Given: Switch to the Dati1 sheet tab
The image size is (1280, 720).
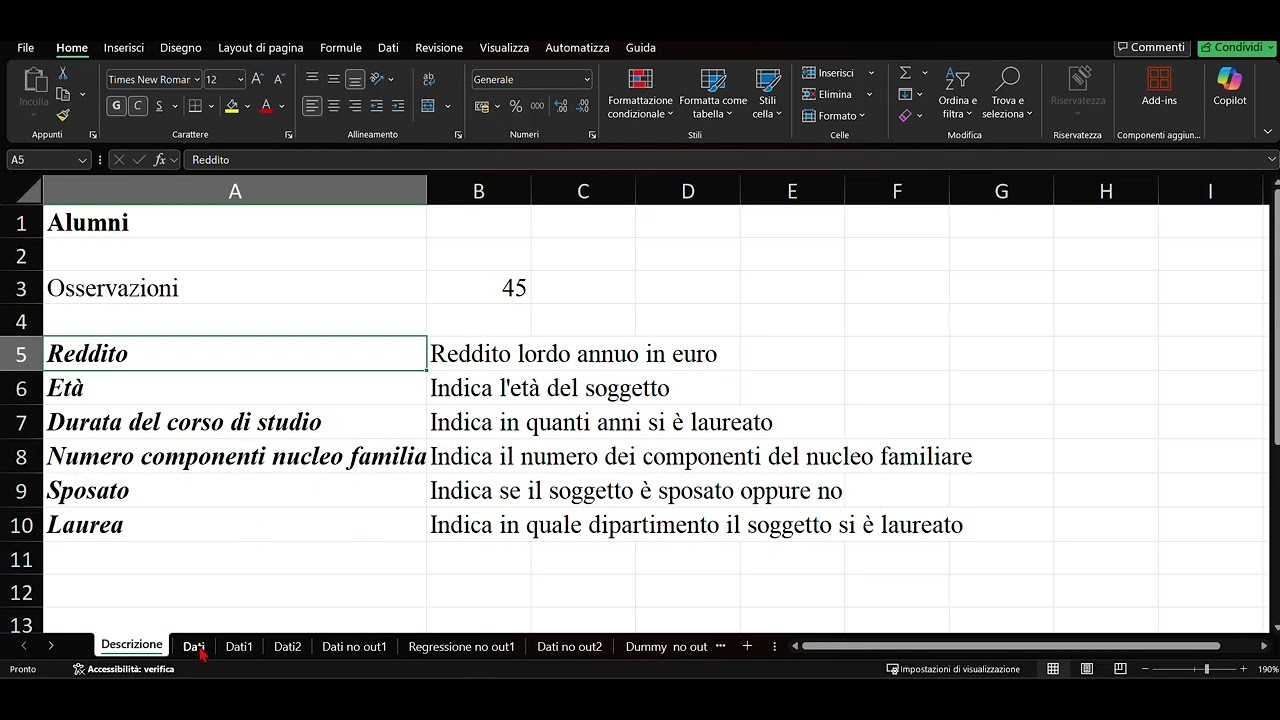Looking at the screenshot, I should (x=239, y=646).
